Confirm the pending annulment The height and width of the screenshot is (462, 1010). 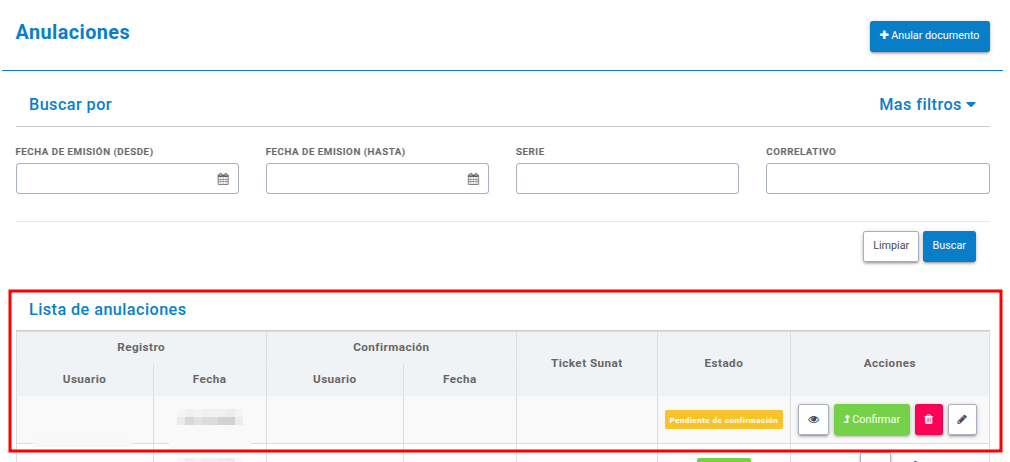872,419
